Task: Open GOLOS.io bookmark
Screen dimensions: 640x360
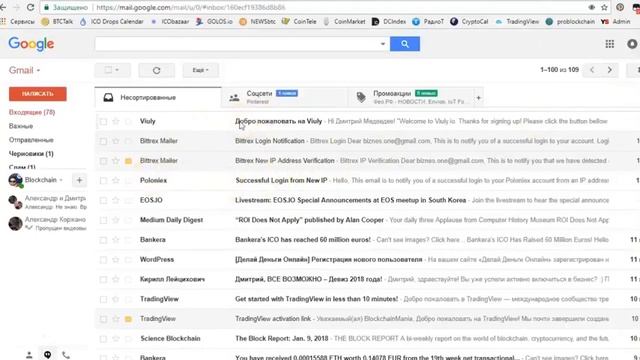Action: pos(214,22)
